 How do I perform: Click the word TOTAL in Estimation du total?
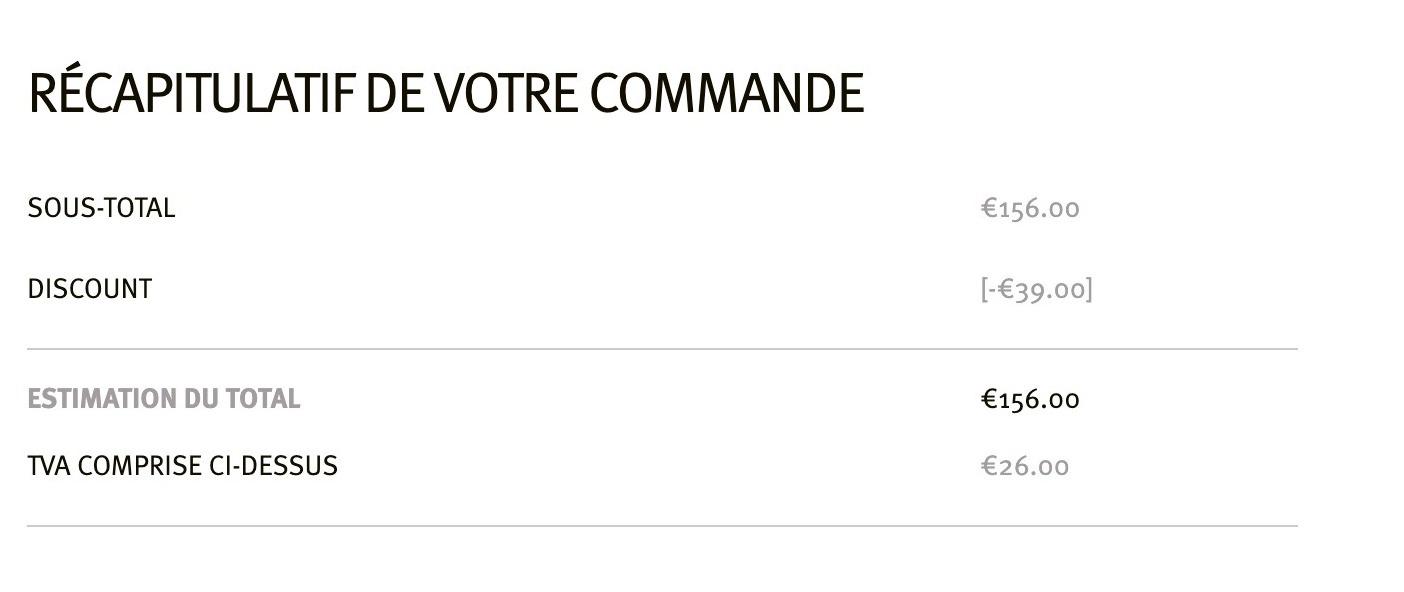tap(262, 399)
